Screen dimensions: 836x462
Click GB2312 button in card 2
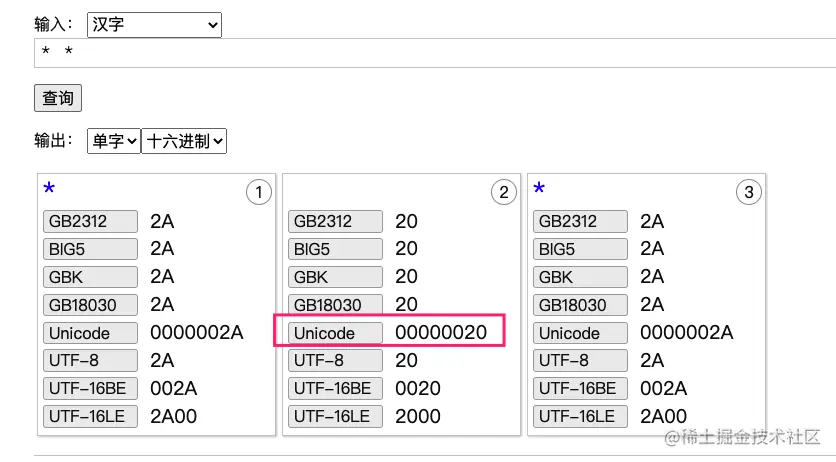335,221
